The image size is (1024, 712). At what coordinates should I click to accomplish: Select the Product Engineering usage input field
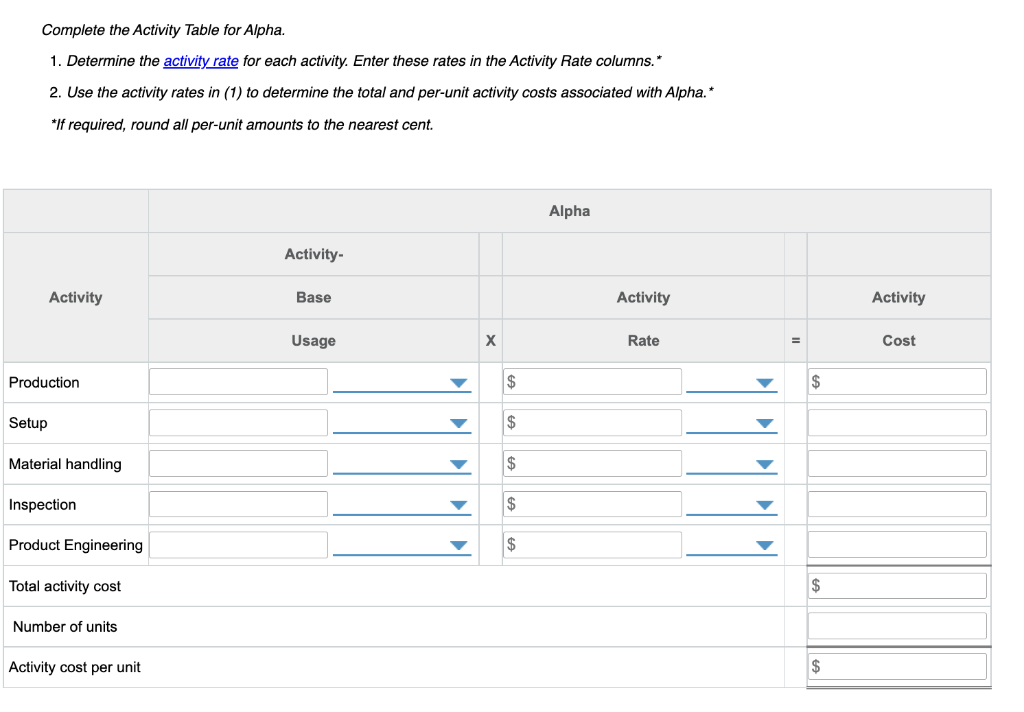coord(238,544)
